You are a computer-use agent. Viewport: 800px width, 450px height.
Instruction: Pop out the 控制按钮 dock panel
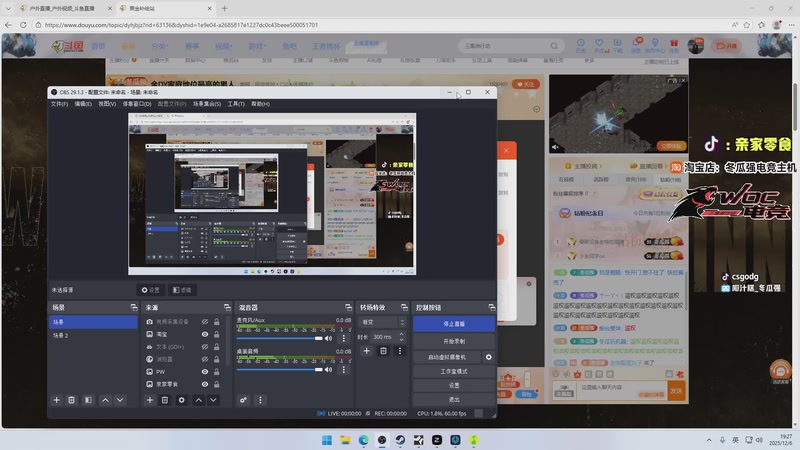pos(491,307)
